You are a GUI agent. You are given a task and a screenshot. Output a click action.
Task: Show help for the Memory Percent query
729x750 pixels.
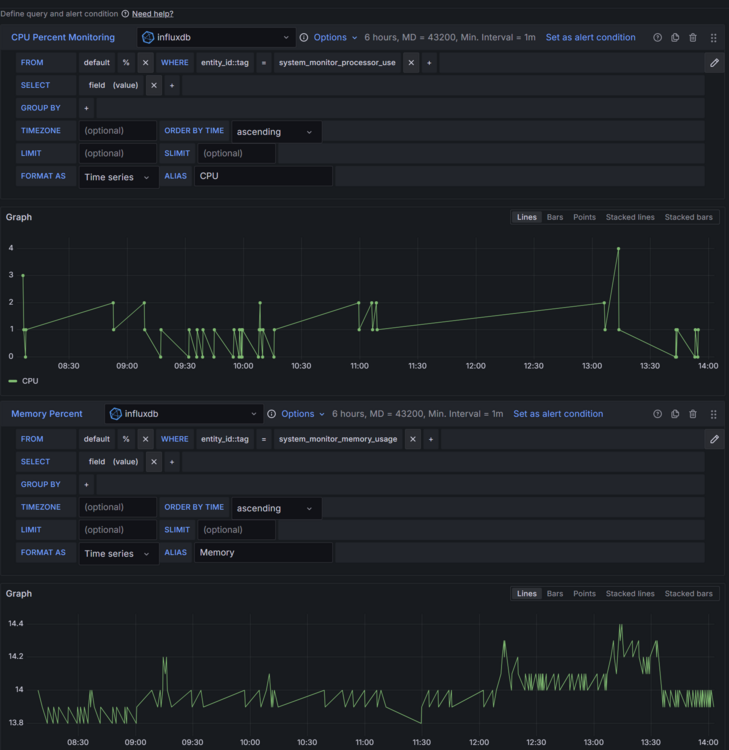coord(657,414)
